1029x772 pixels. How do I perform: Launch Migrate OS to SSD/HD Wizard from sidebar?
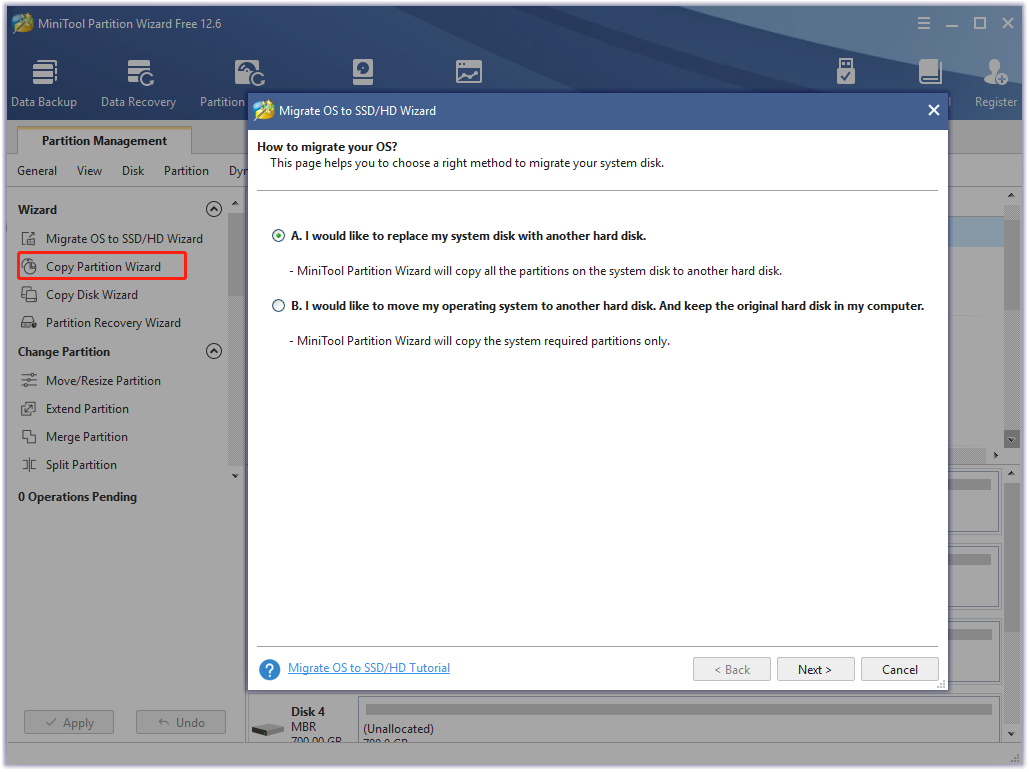pos(112,239)
